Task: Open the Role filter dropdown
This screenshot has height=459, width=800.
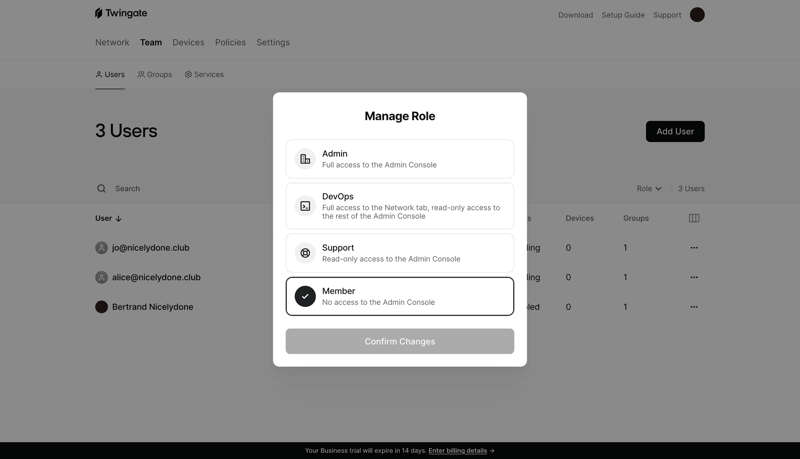Action: 649,189
